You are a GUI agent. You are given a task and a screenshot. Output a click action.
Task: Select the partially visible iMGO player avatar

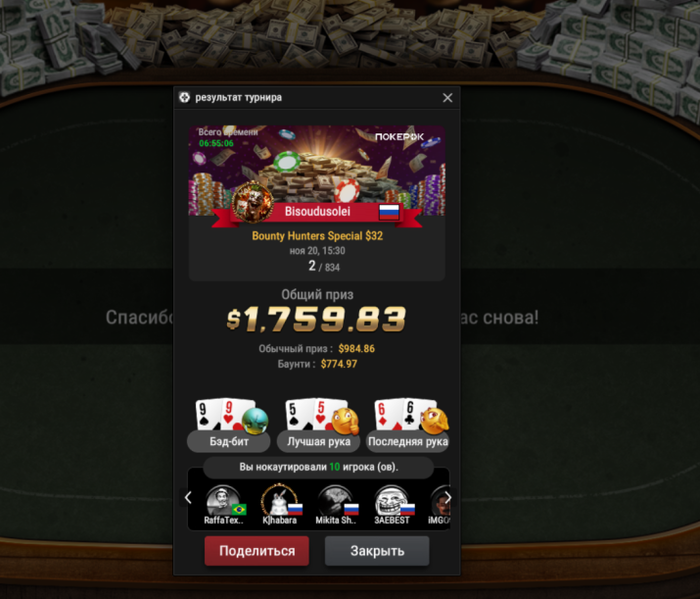click(x=441, y=501)
